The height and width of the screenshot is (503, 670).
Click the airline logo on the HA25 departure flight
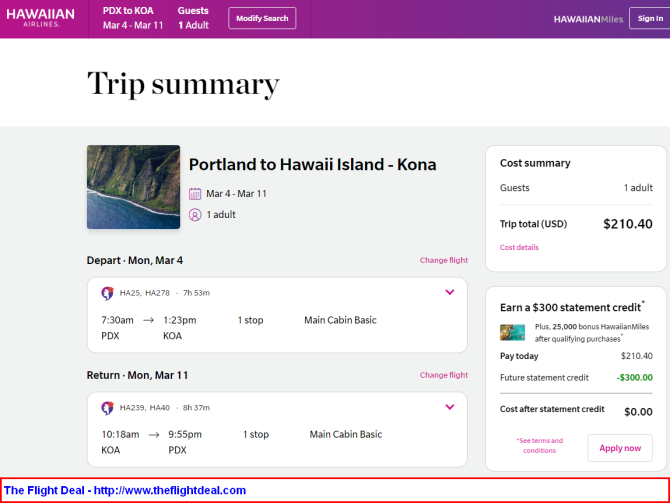[108, 293]
